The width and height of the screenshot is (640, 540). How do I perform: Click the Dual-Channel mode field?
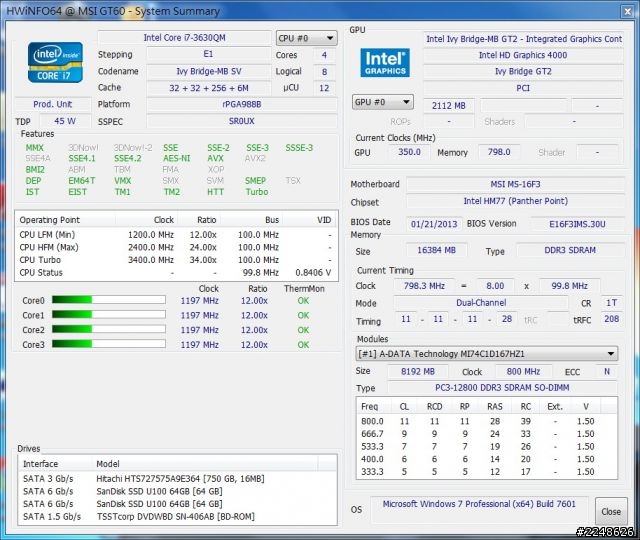481,302
